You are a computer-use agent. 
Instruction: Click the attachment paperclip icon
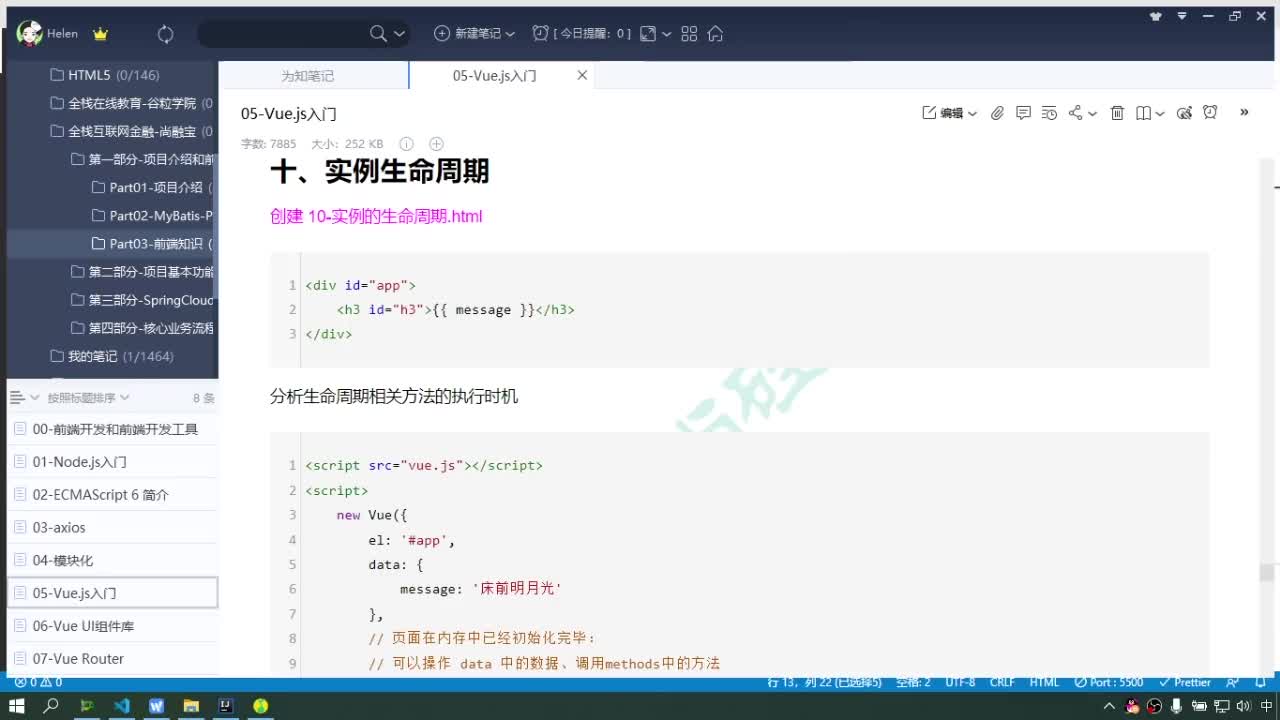coord(997,113)
